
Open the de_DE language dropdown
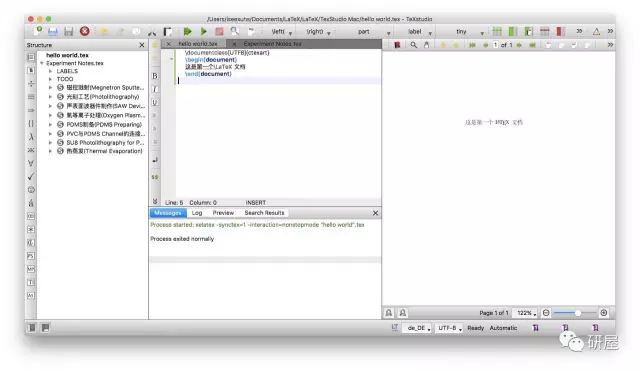point(419,328)
